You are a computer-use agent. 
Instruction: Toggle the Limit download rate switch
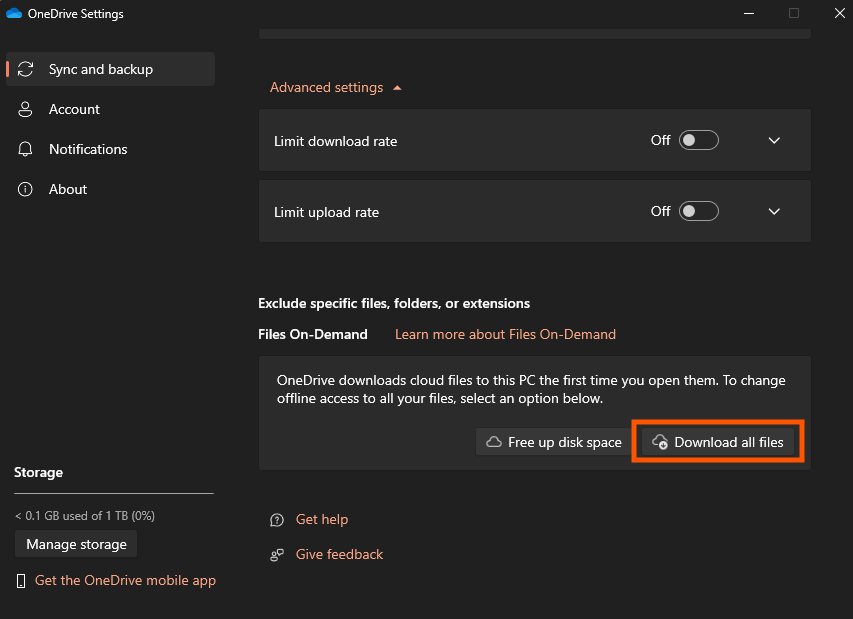699,140
